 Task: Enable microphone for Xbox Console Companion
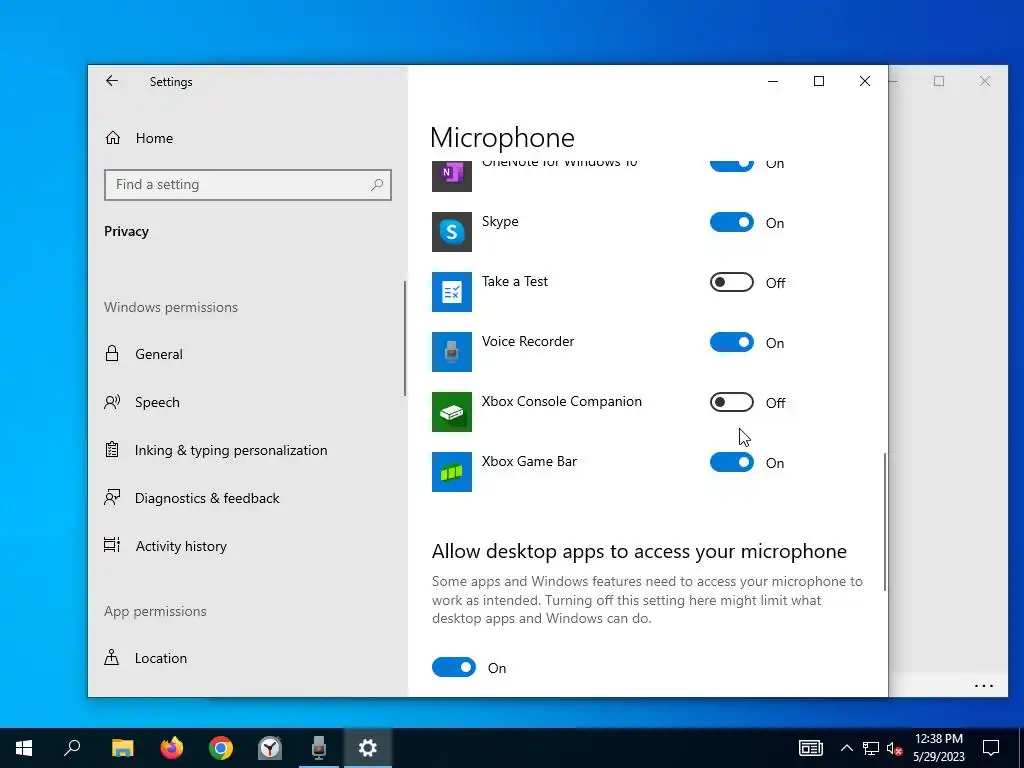pos(731,402)
